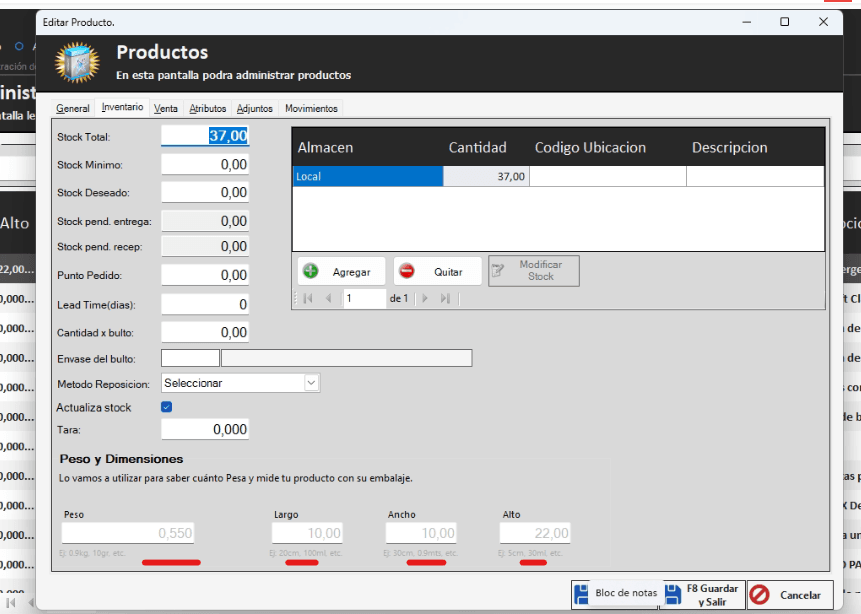Select the Local warehouse row
Viewport: 861px width, 614px height.
(367, 177)
